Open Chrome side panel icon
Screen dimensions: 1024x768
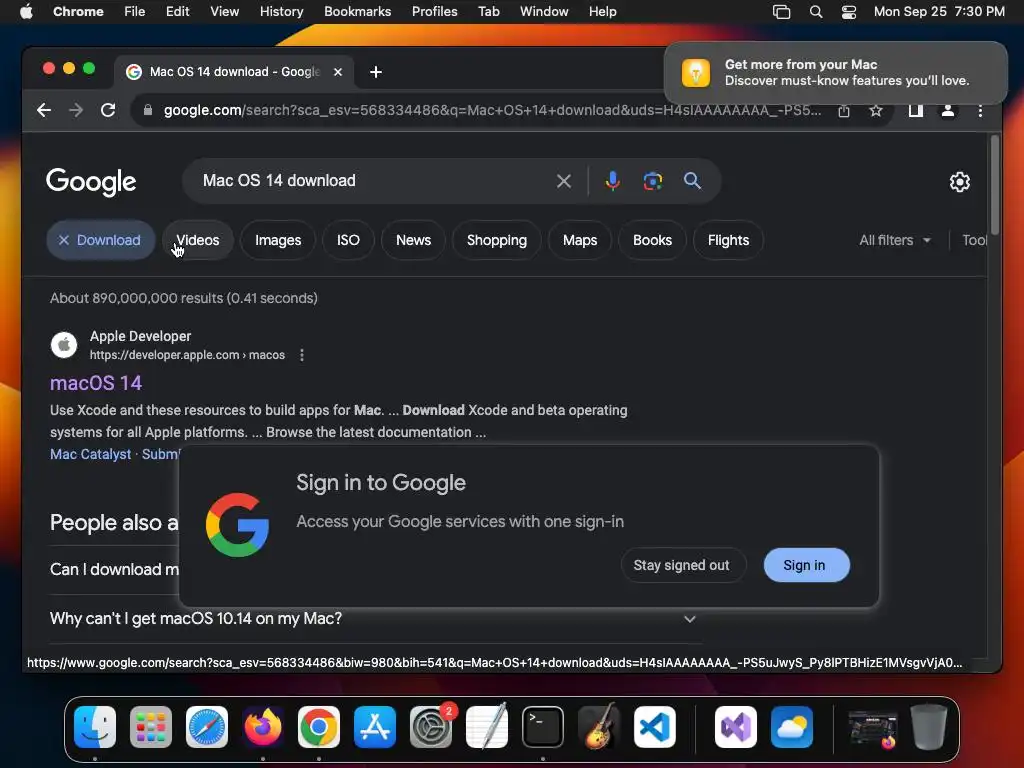[x=916, y=111]
